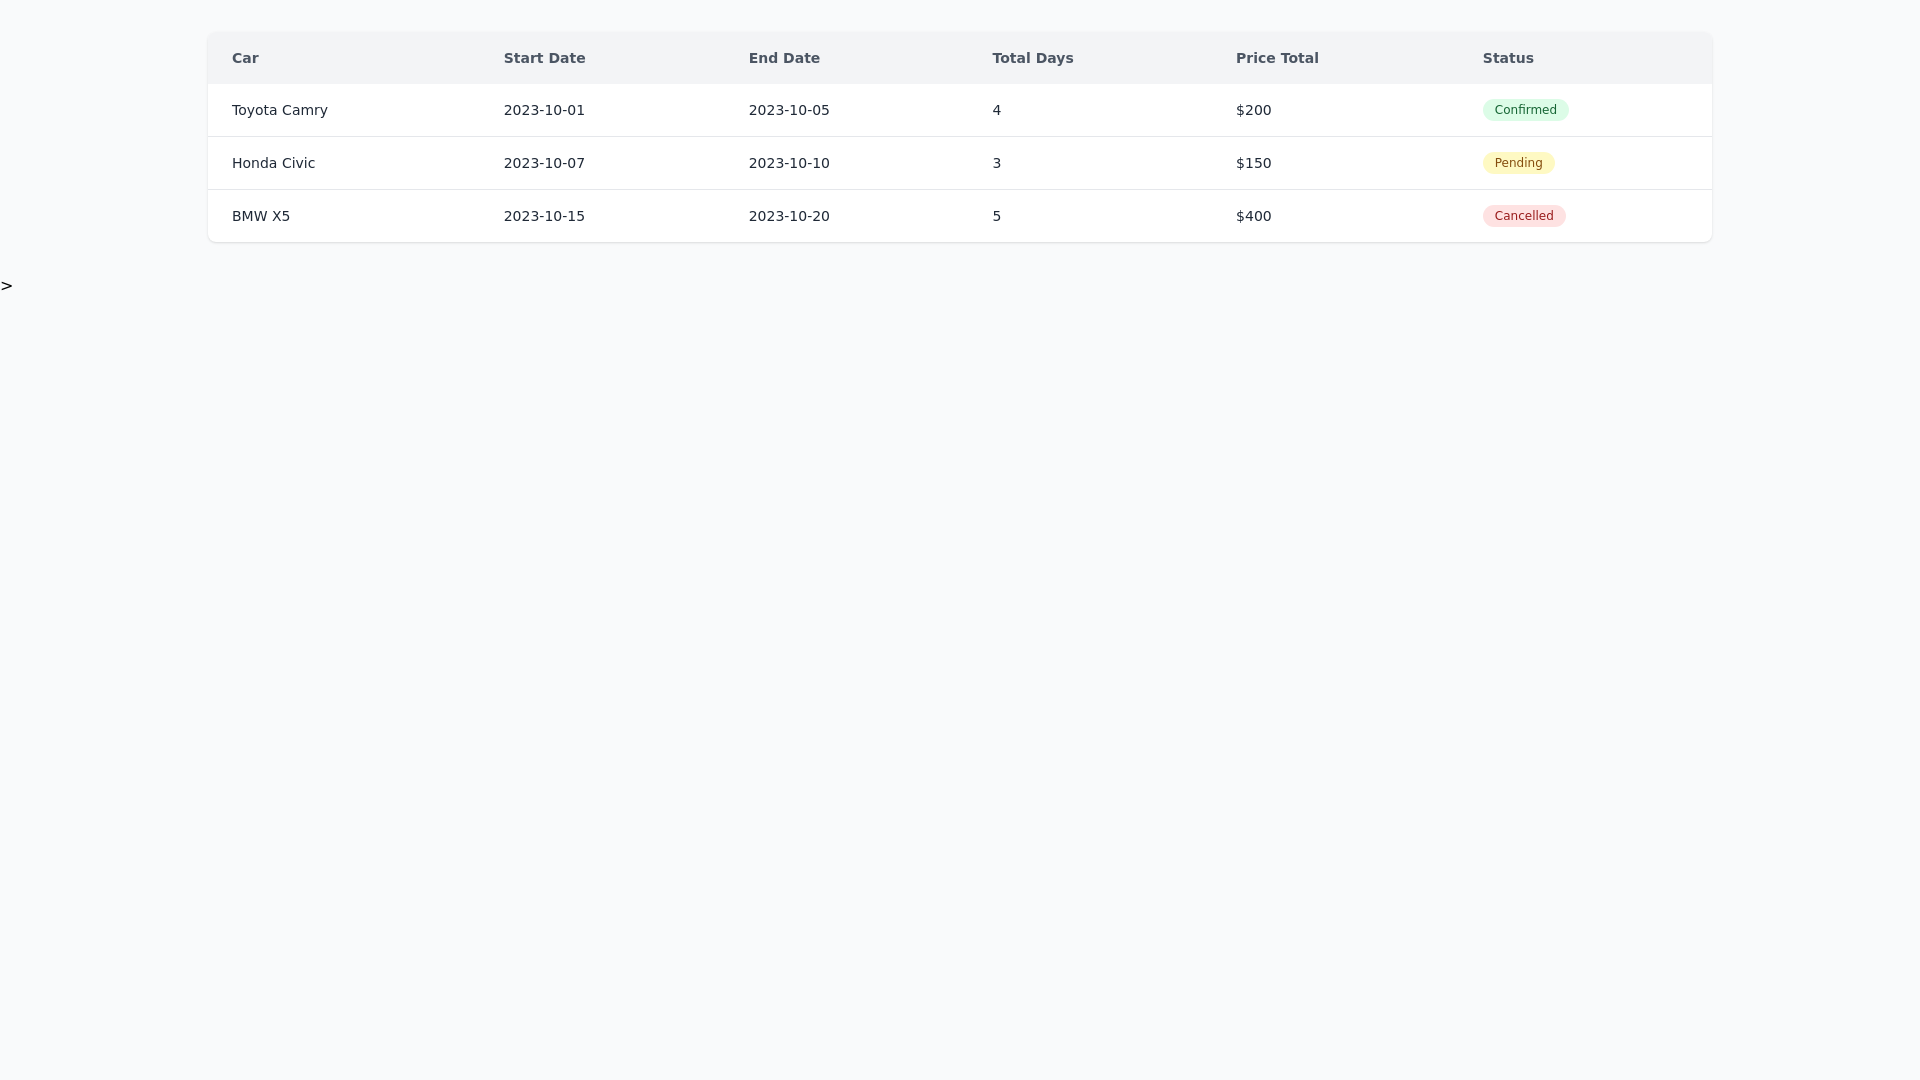The height and width of the screenshot is (1080, 1920).
Task: Click the Status column header
Action: pyautogui.click(x=1509, y=58)
